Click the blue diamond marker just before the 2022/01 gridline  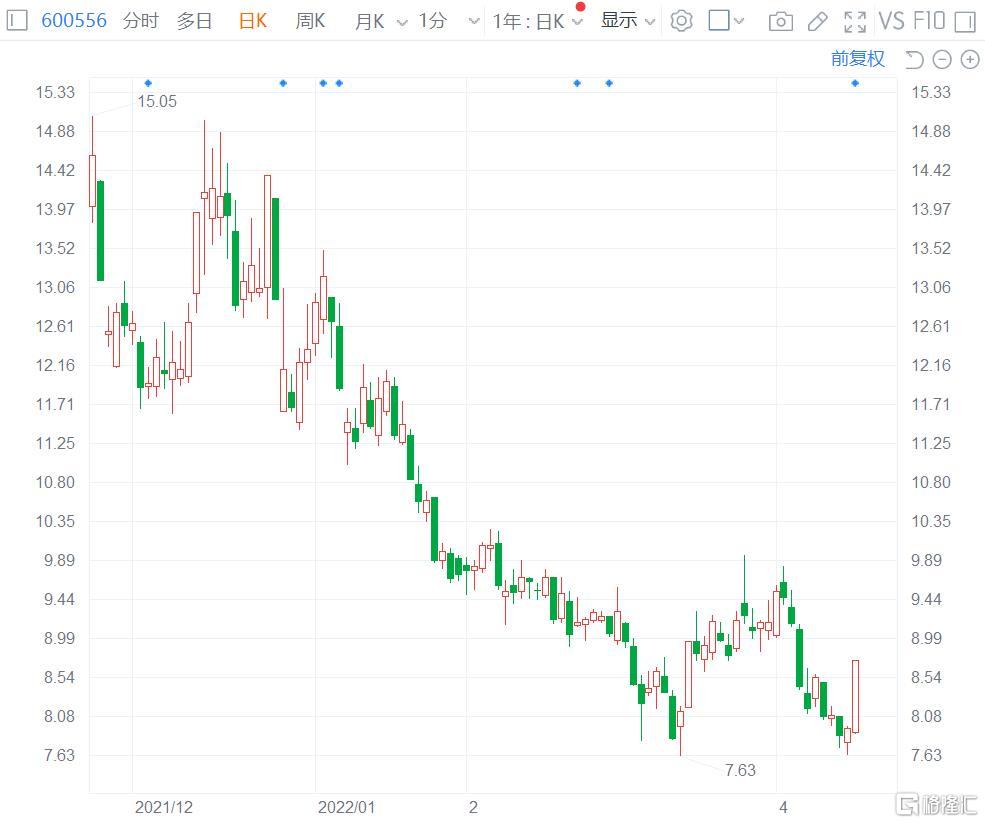[x=283, y=83]
